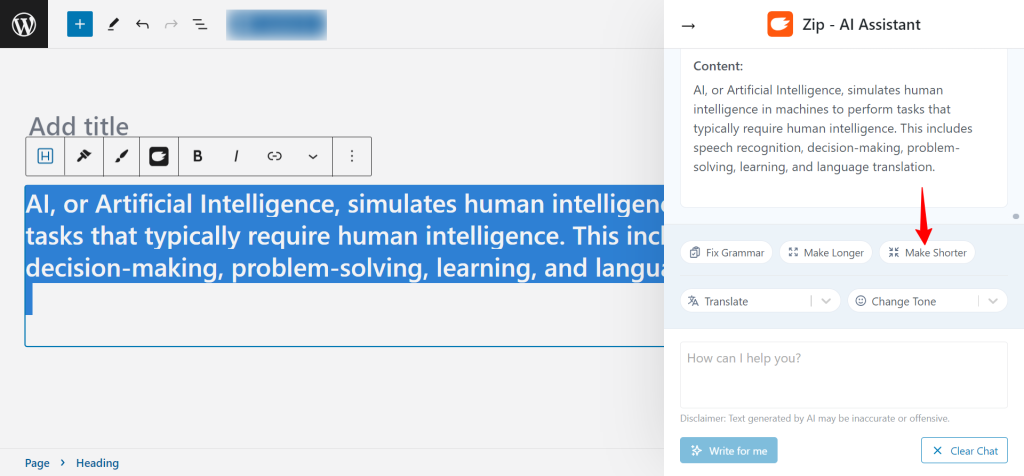The height and width of the screenshot is (476, 1024).
Task: Click the Heading block type icon
Action: click(45, 156)
